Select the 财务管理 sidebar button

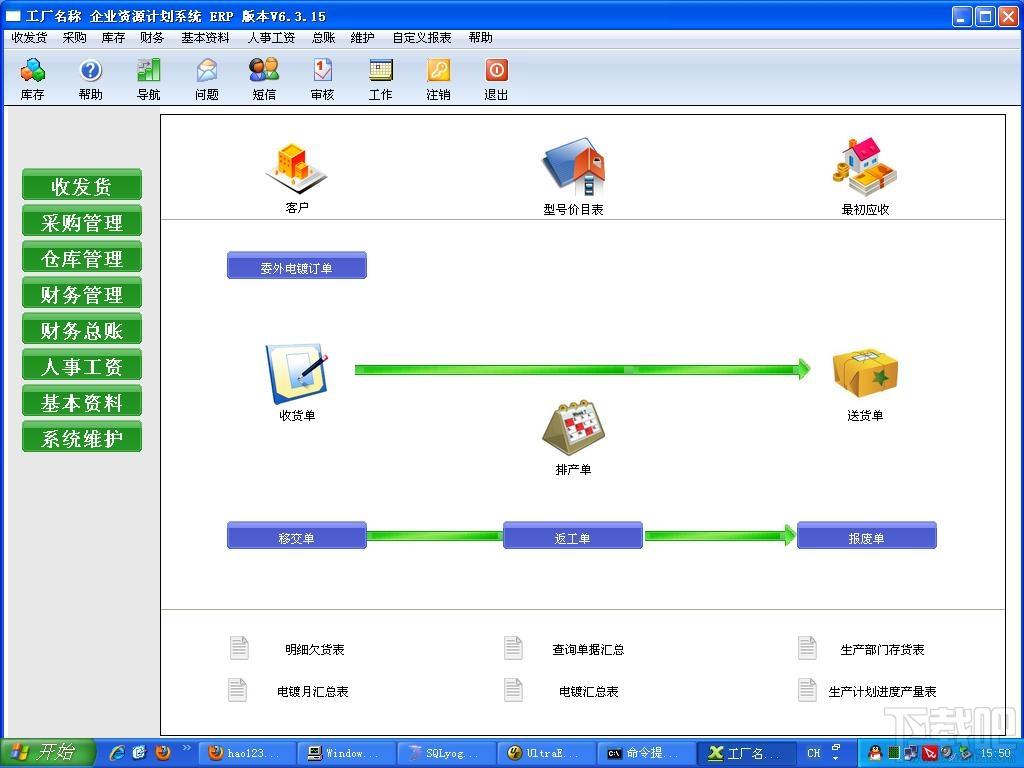click(x=82, y=294)
